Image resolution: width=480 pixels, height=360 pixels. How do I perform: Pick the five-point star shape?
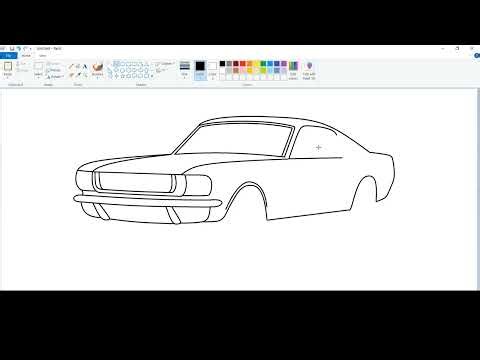[x=122, y=76]
